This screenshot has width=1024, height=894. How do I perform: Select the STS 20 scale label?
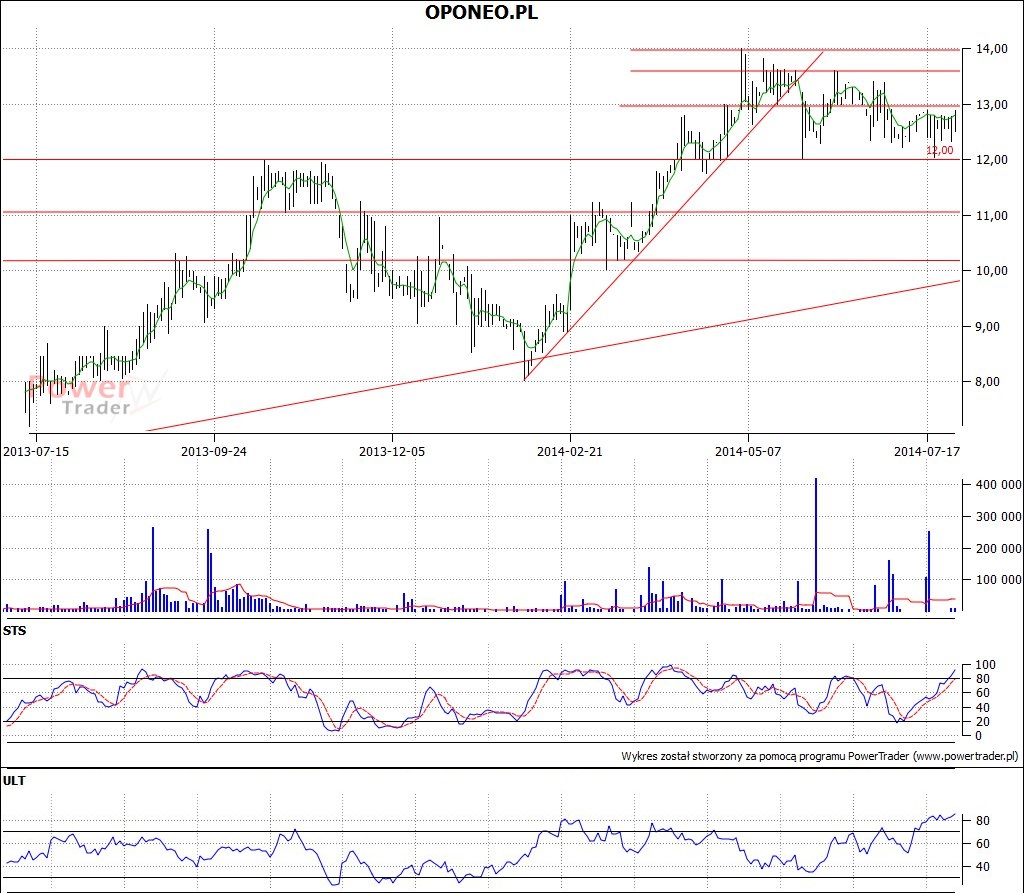pos(982,722)
